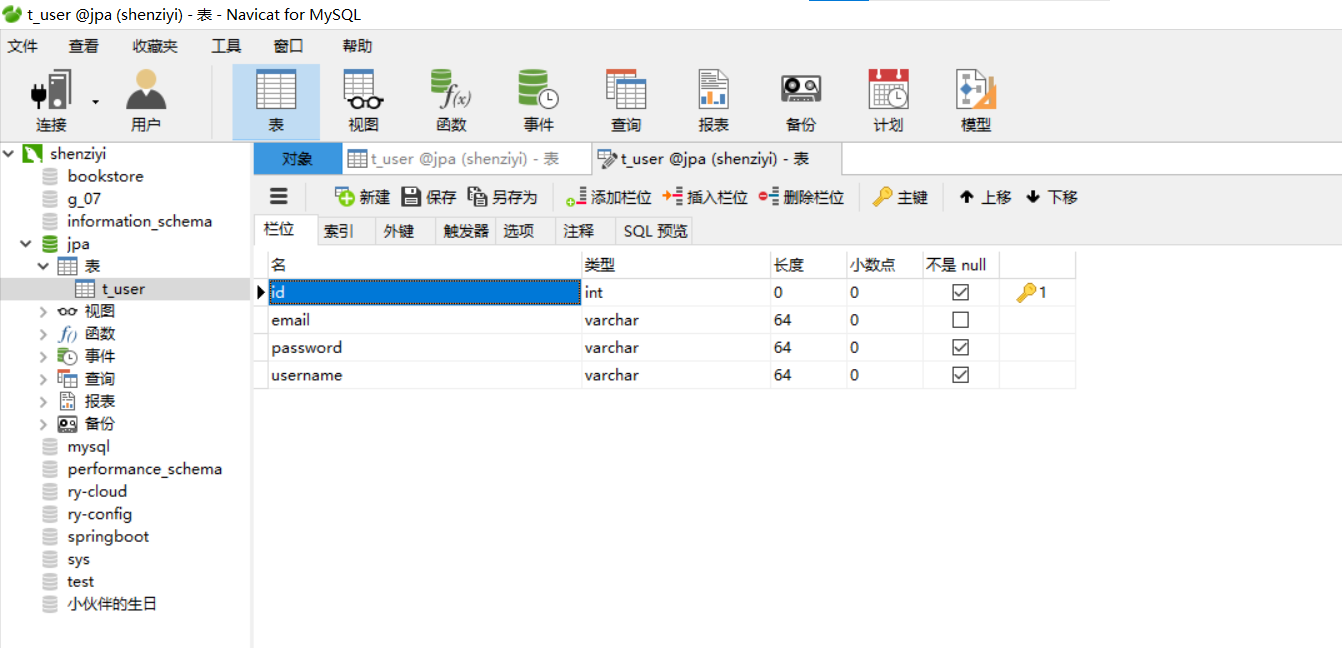Open the 查看 menu
The image size is (1342, 648).
click(84, 46)
